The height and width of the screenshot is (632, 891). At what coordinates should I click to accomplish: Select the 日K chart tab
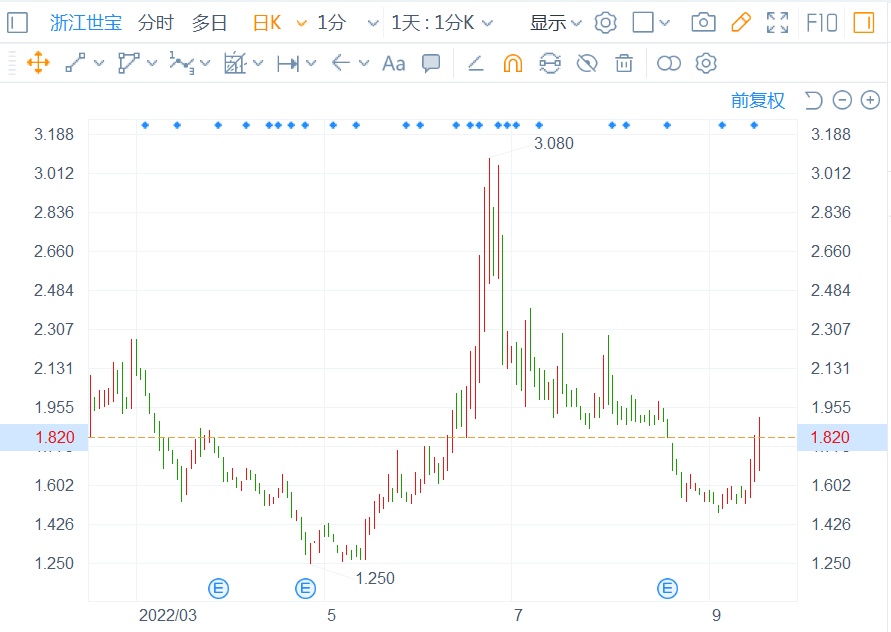(x=267, y=23)
